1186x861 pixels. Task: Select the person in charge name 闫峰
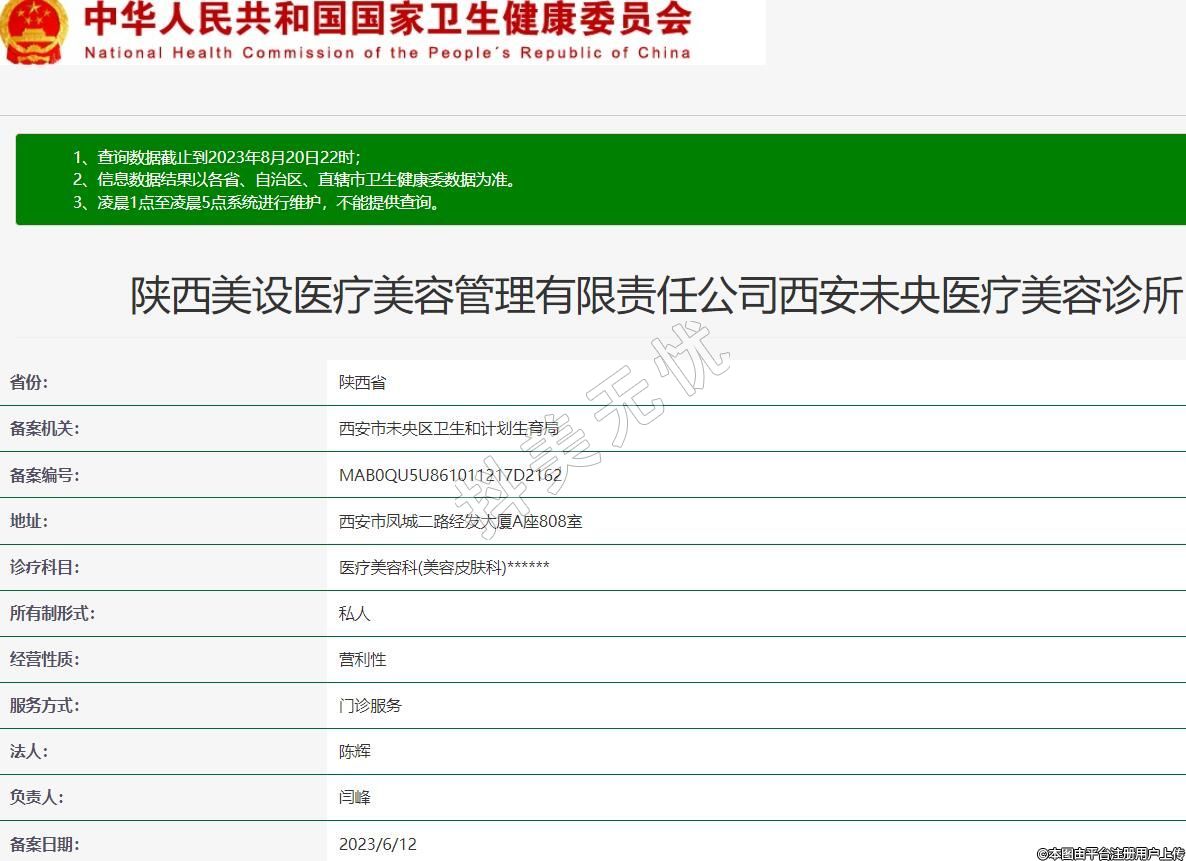[x=355, y=798]
